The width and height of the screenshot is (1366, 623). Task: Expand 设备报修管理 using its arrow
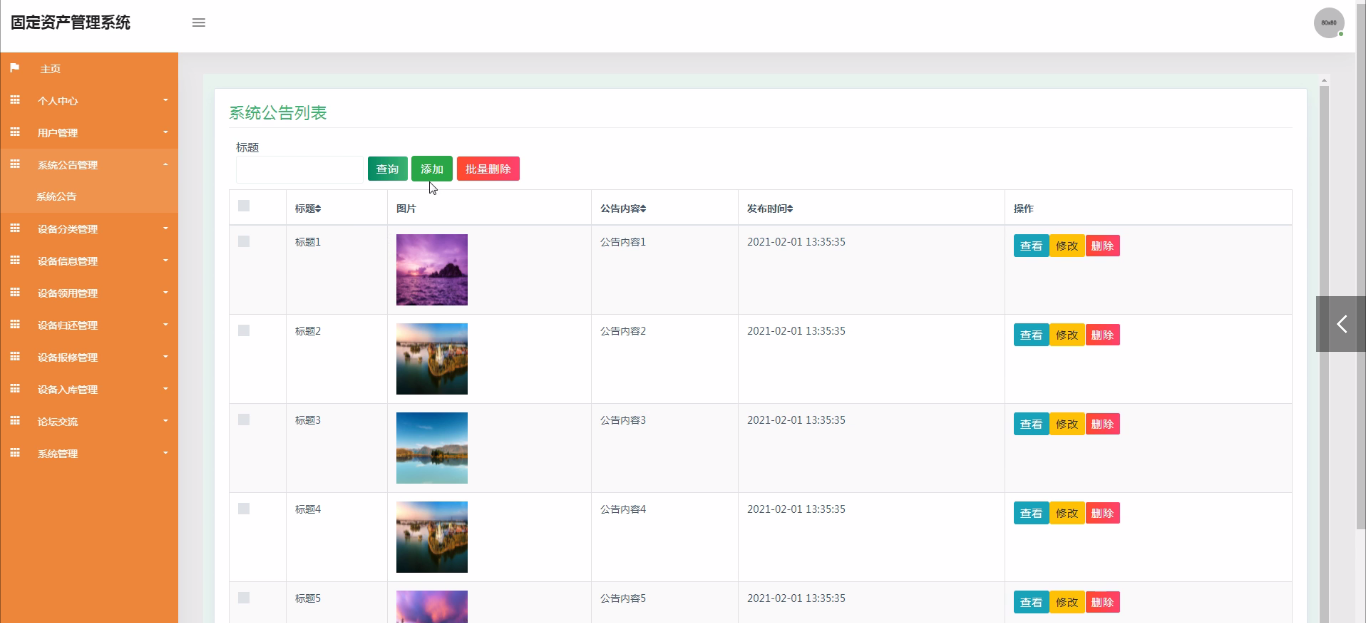[166, 357]
